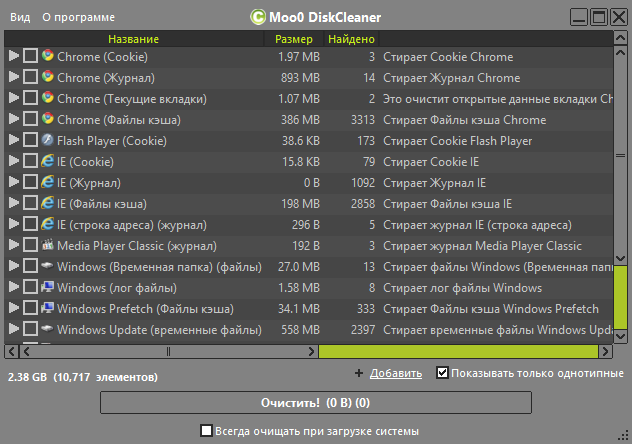The width and height of the screenshot is (633, 445).
Task: Click the Moo0 DiskCleaner logo icon
Action: click(258, 17)
